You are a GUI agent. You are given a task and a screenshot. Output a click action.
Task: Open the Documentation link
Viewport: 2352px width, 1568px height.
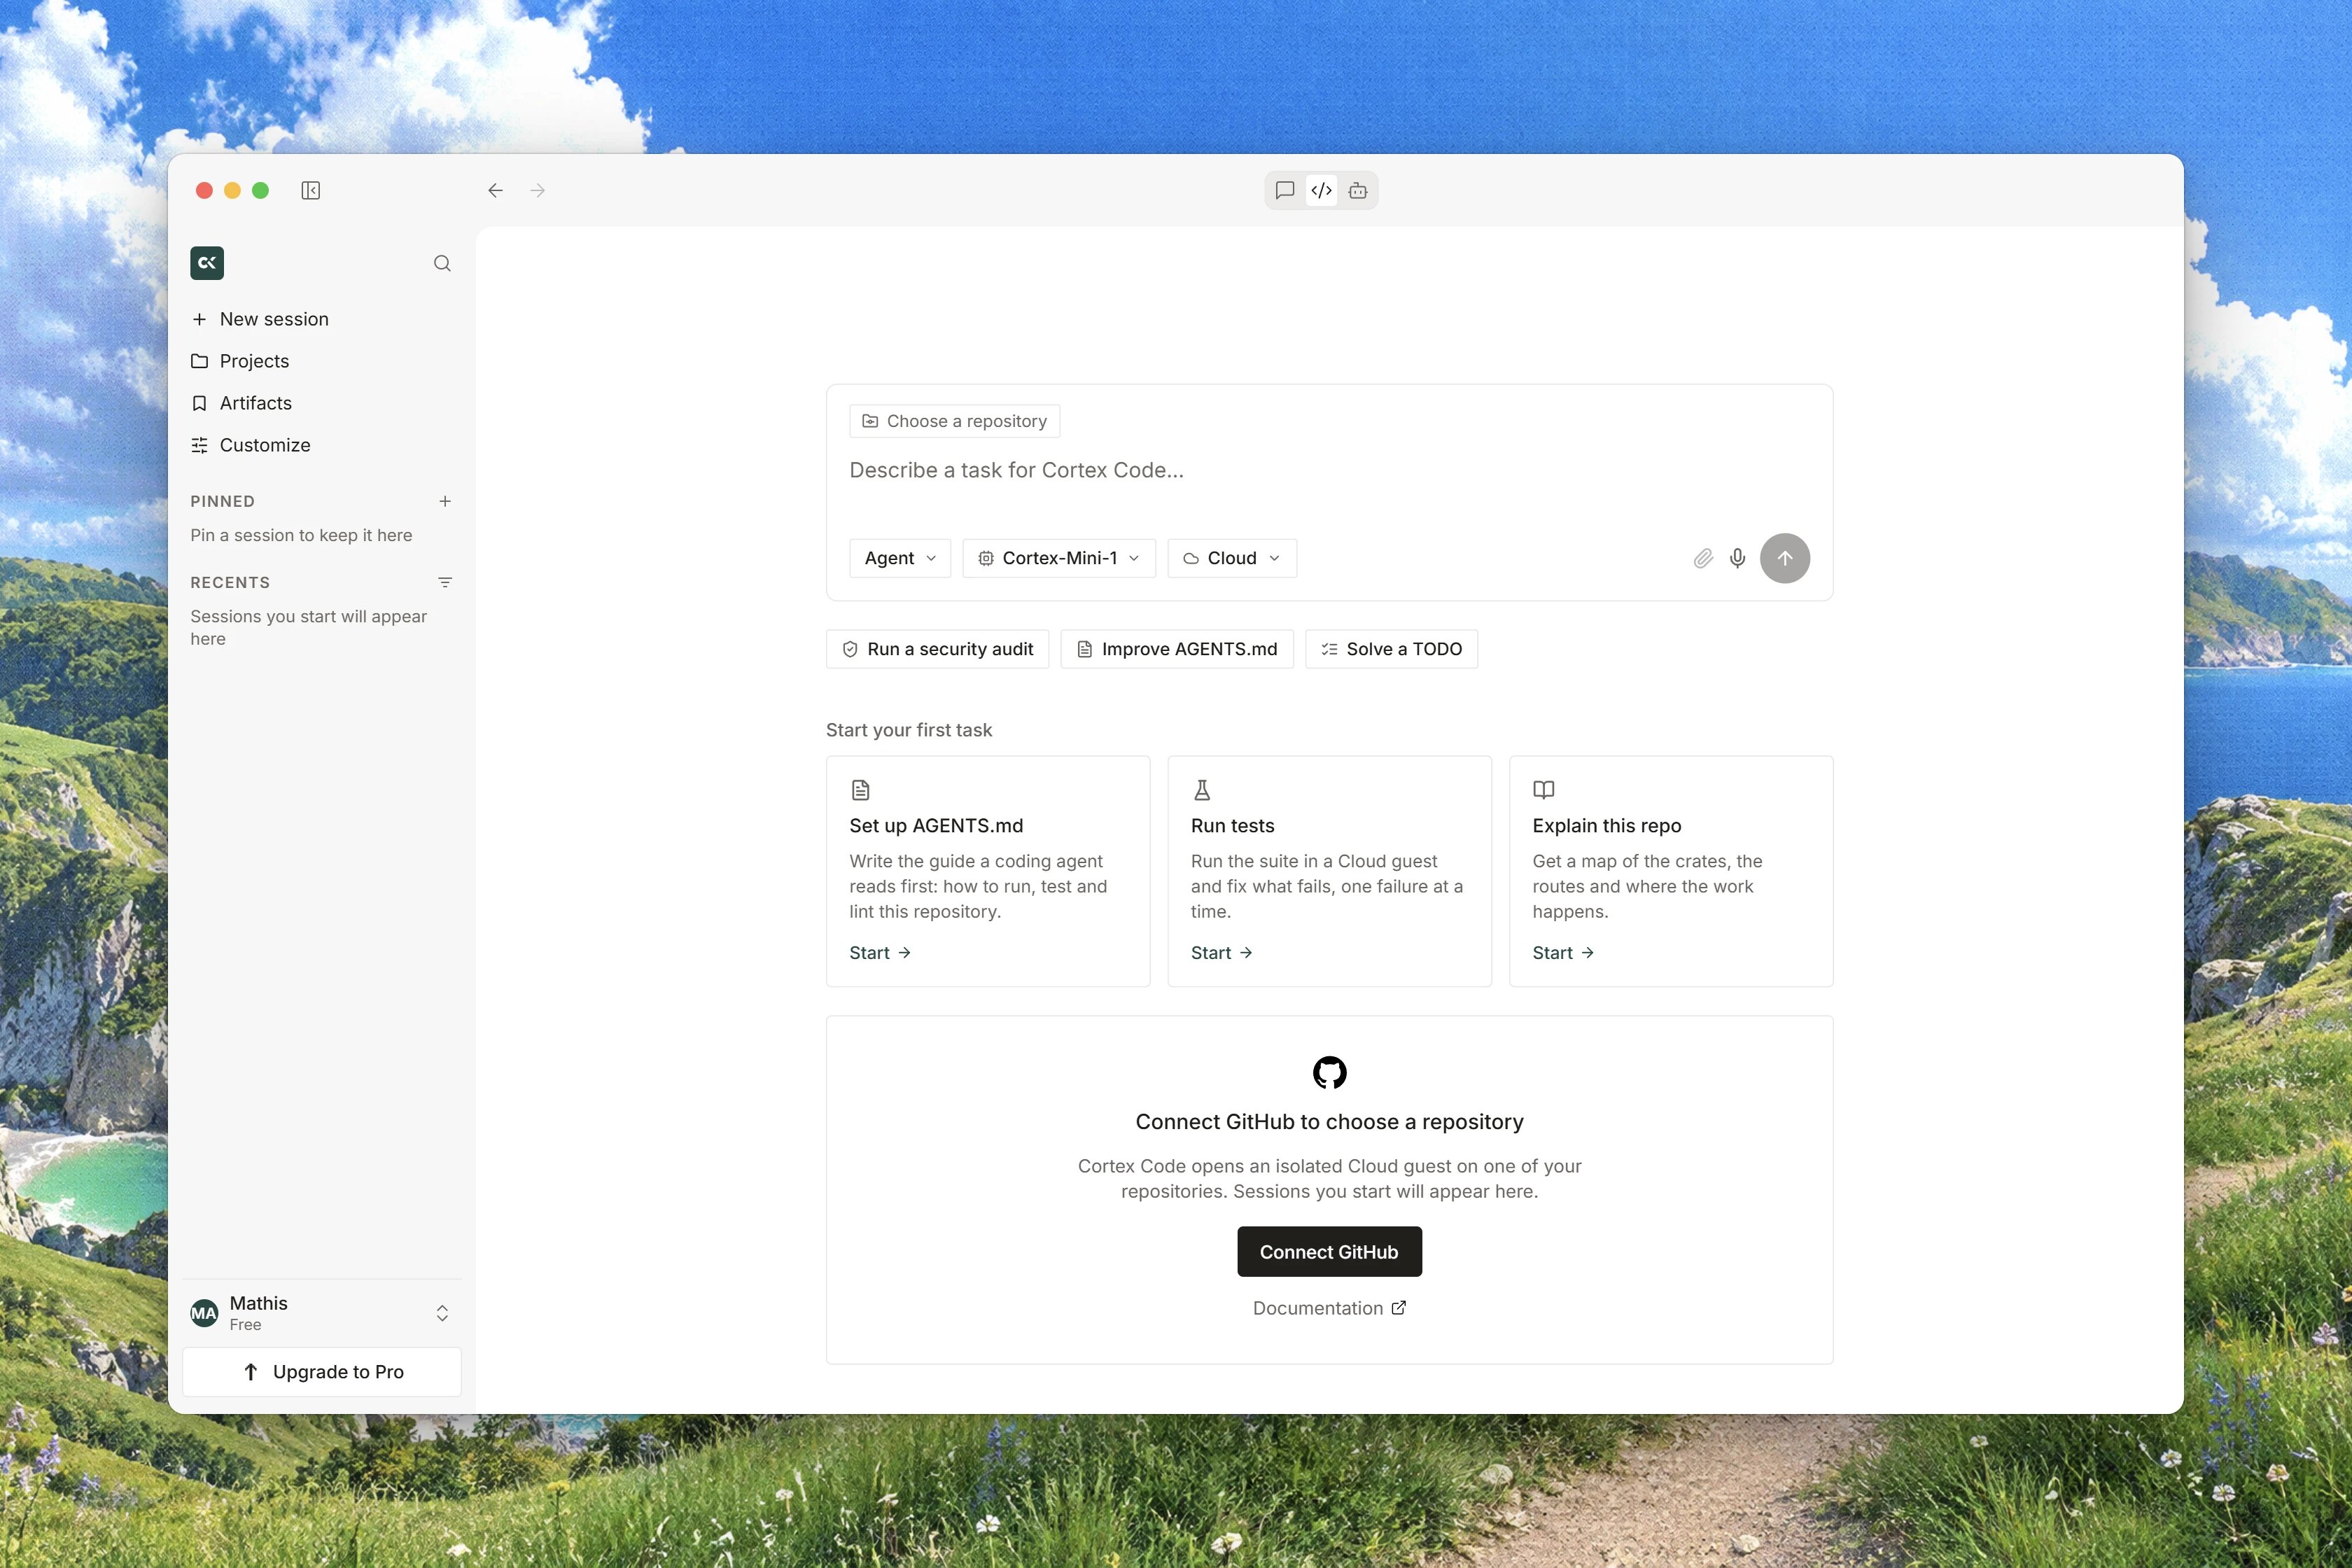(1329, 1308)
